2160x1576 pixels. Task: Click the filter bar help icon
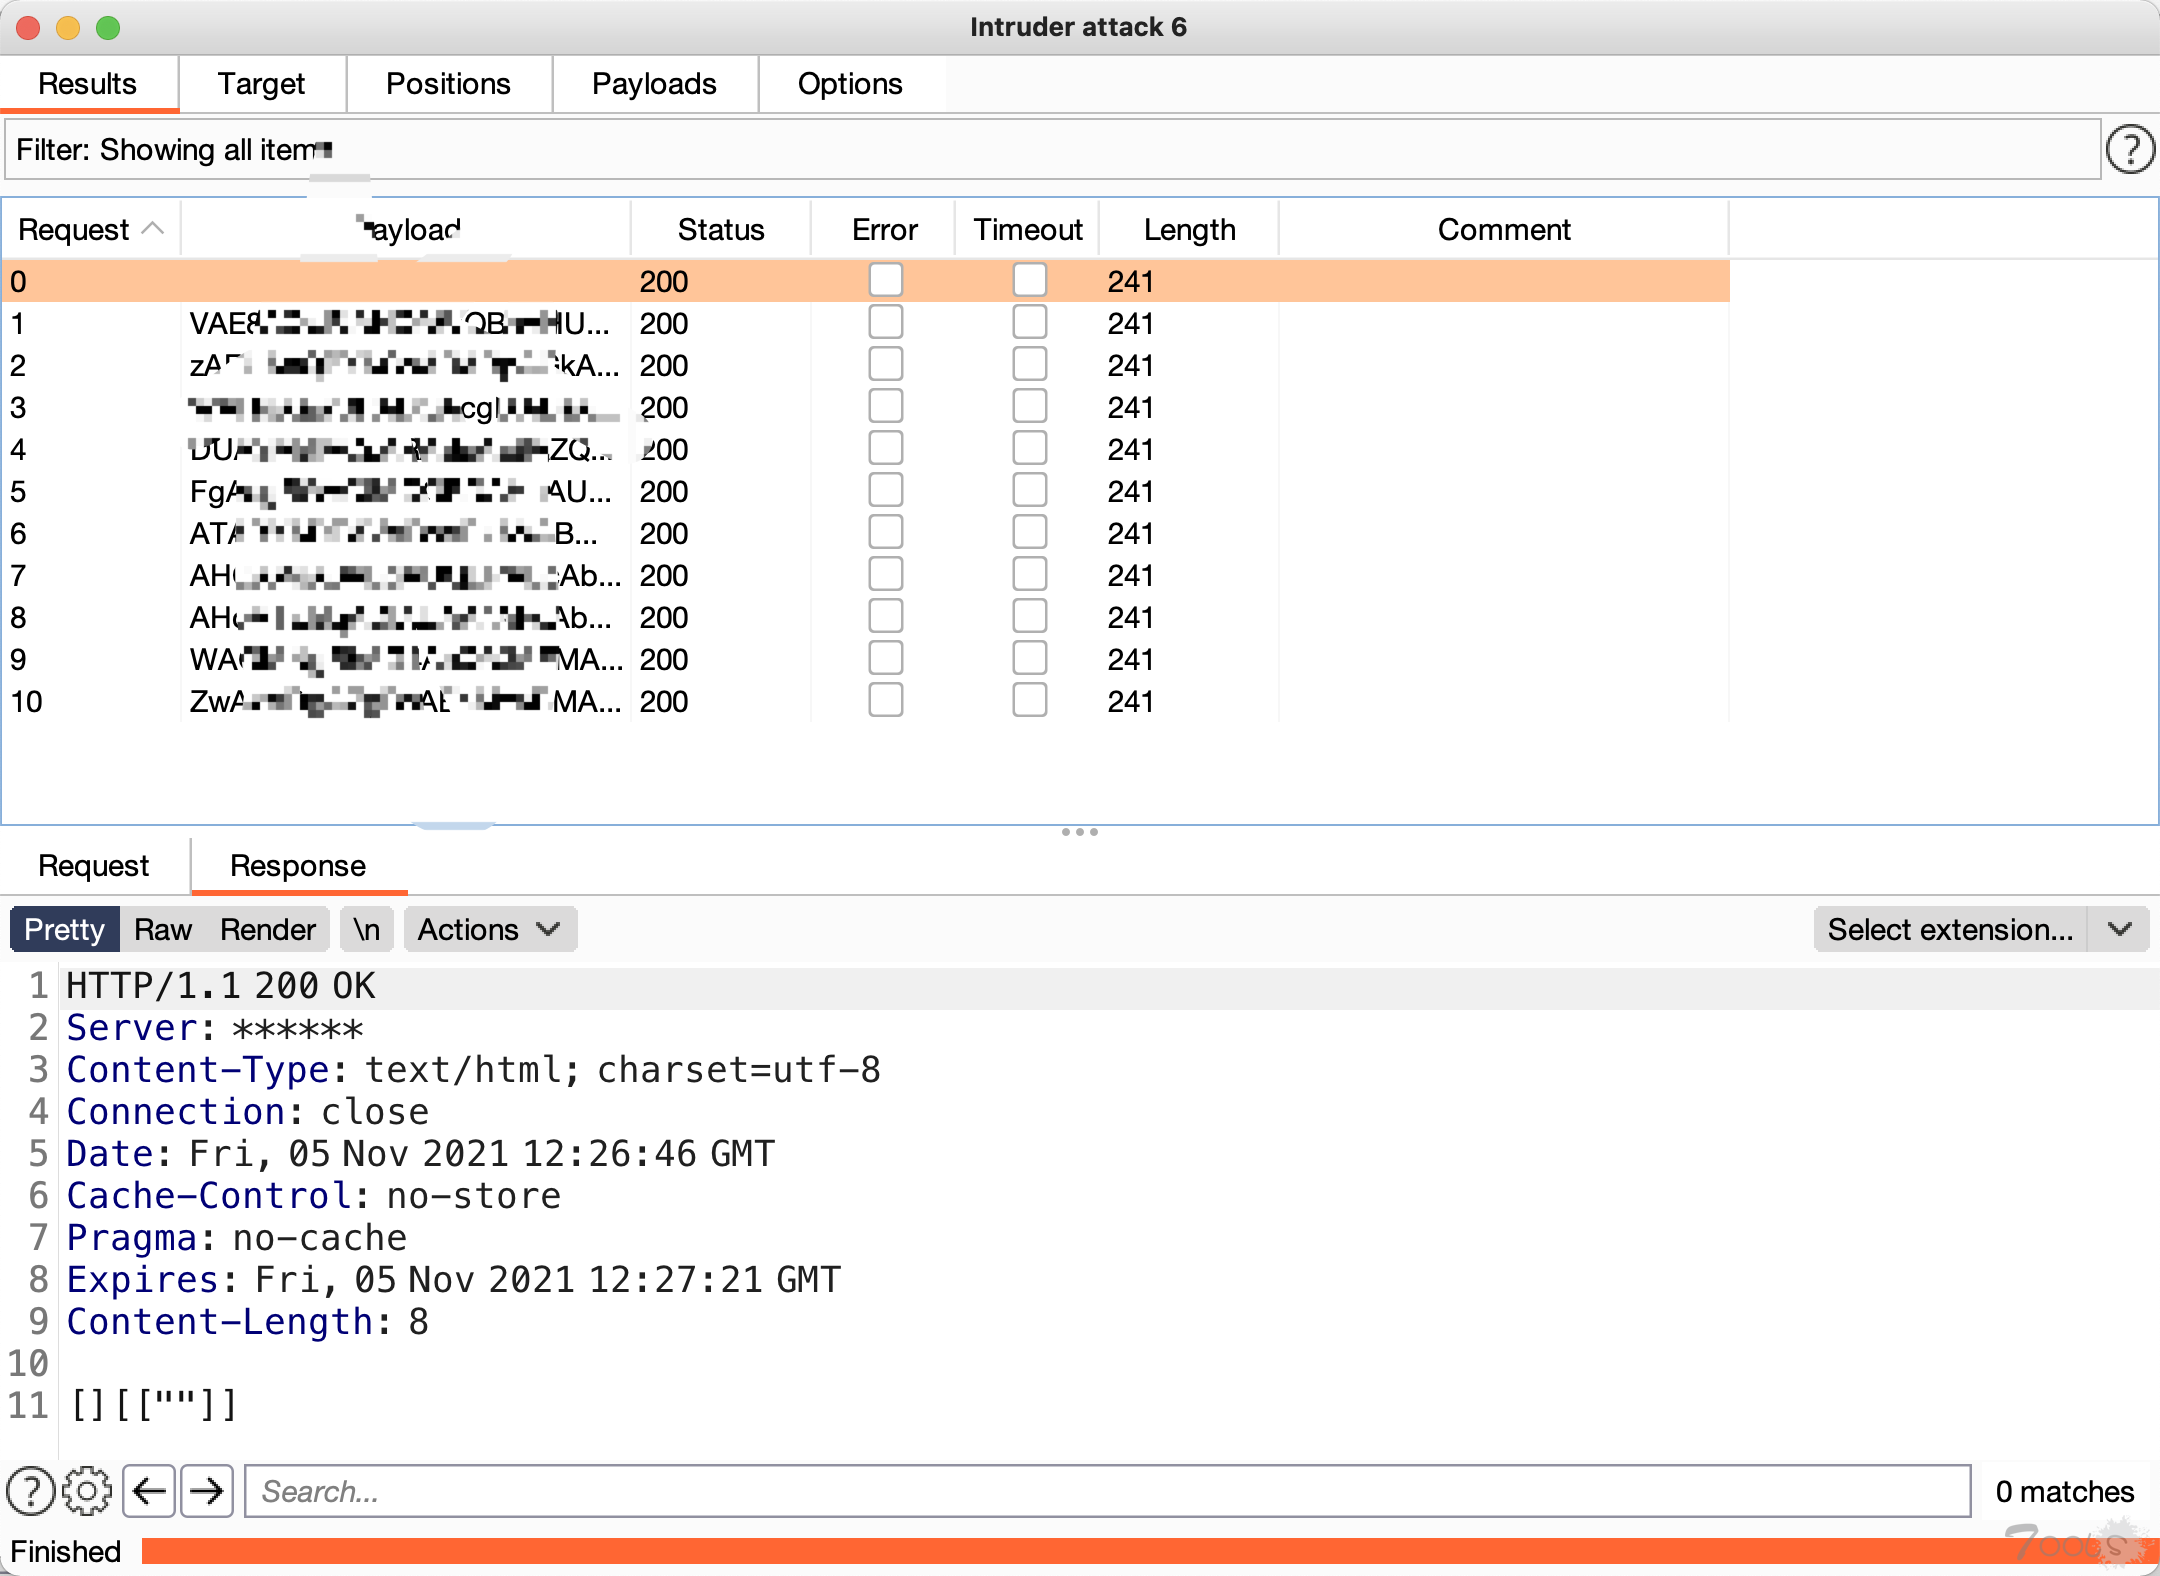pyautogui.click(x=2130, y=150)
